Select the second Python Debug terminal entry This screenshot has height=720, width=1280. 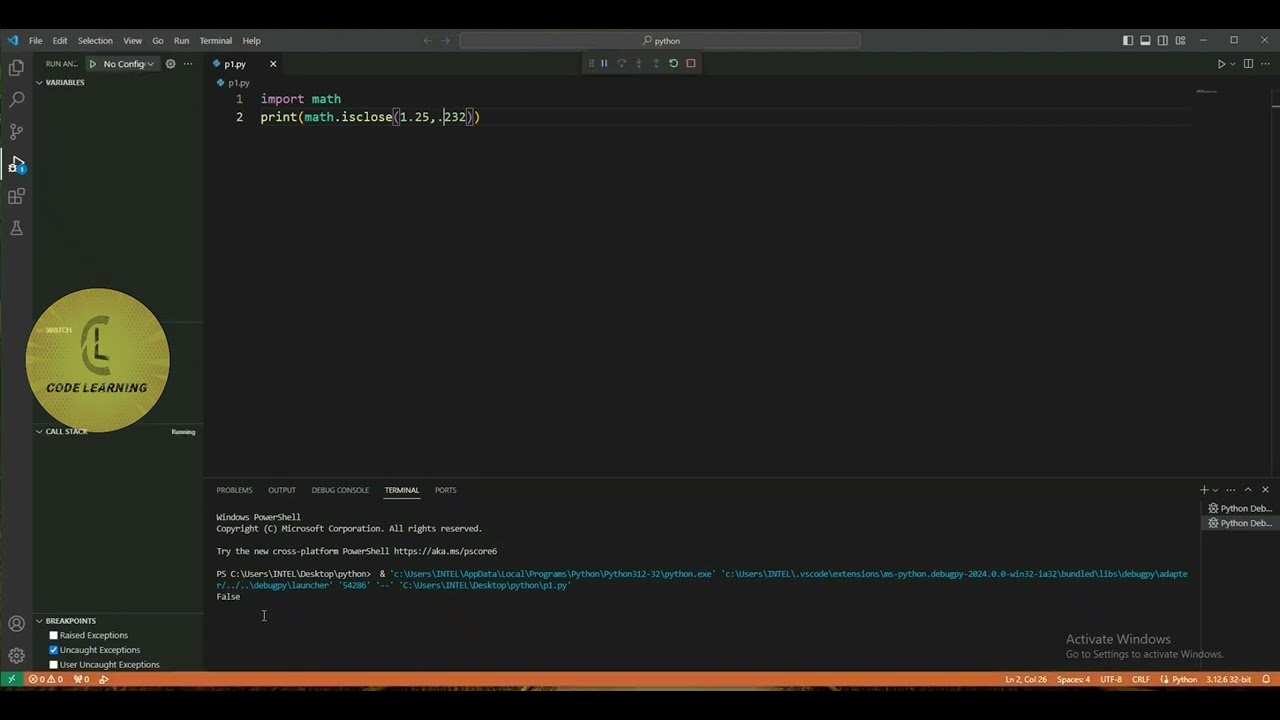tap(1240, 523)
